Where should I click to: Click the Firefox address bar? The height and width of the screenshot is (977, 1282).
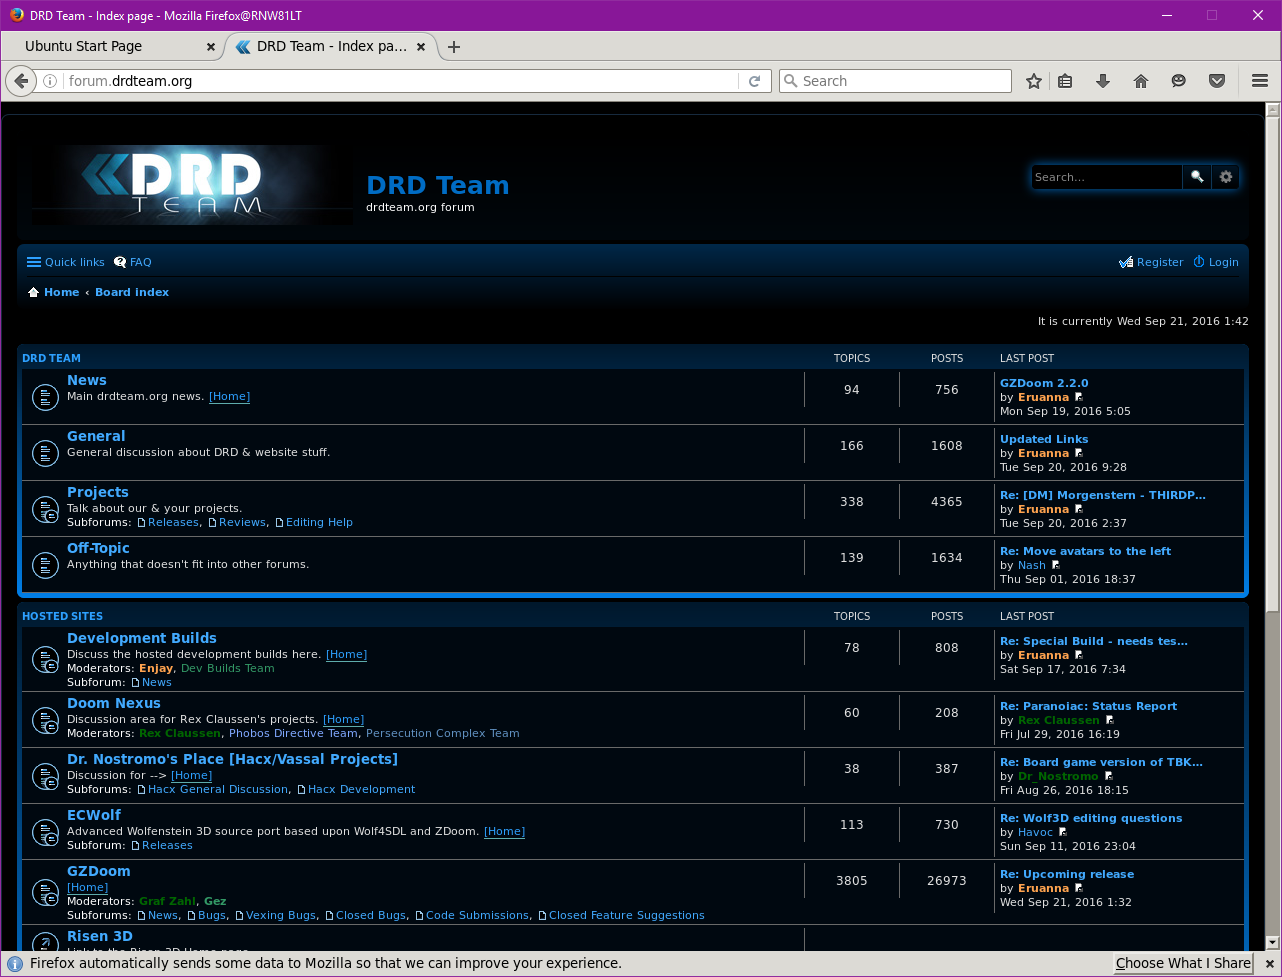click(400, 81)
